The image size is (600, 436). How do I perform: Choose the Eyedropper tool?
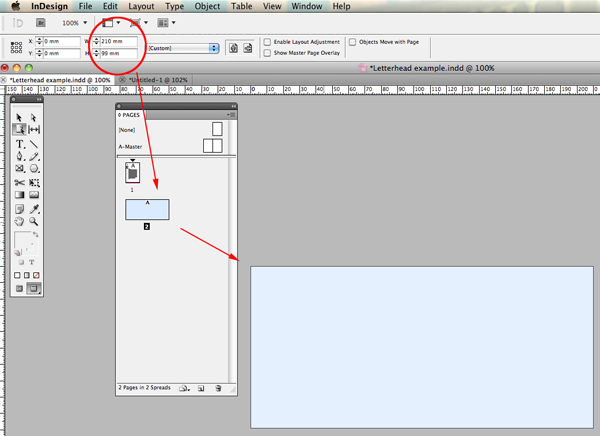34,209
